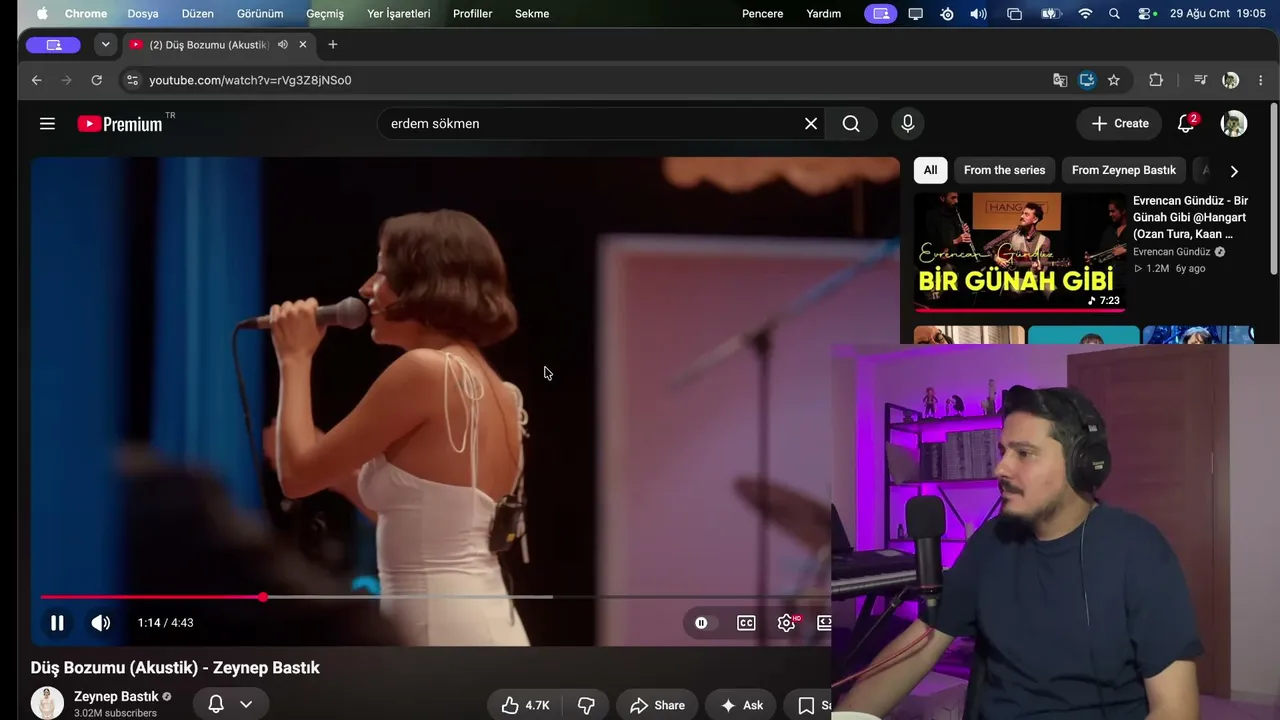Go back in Chrome
The width and height of the screenshot is (1280, 720).
pyautogui.click(x=36, y=80)
